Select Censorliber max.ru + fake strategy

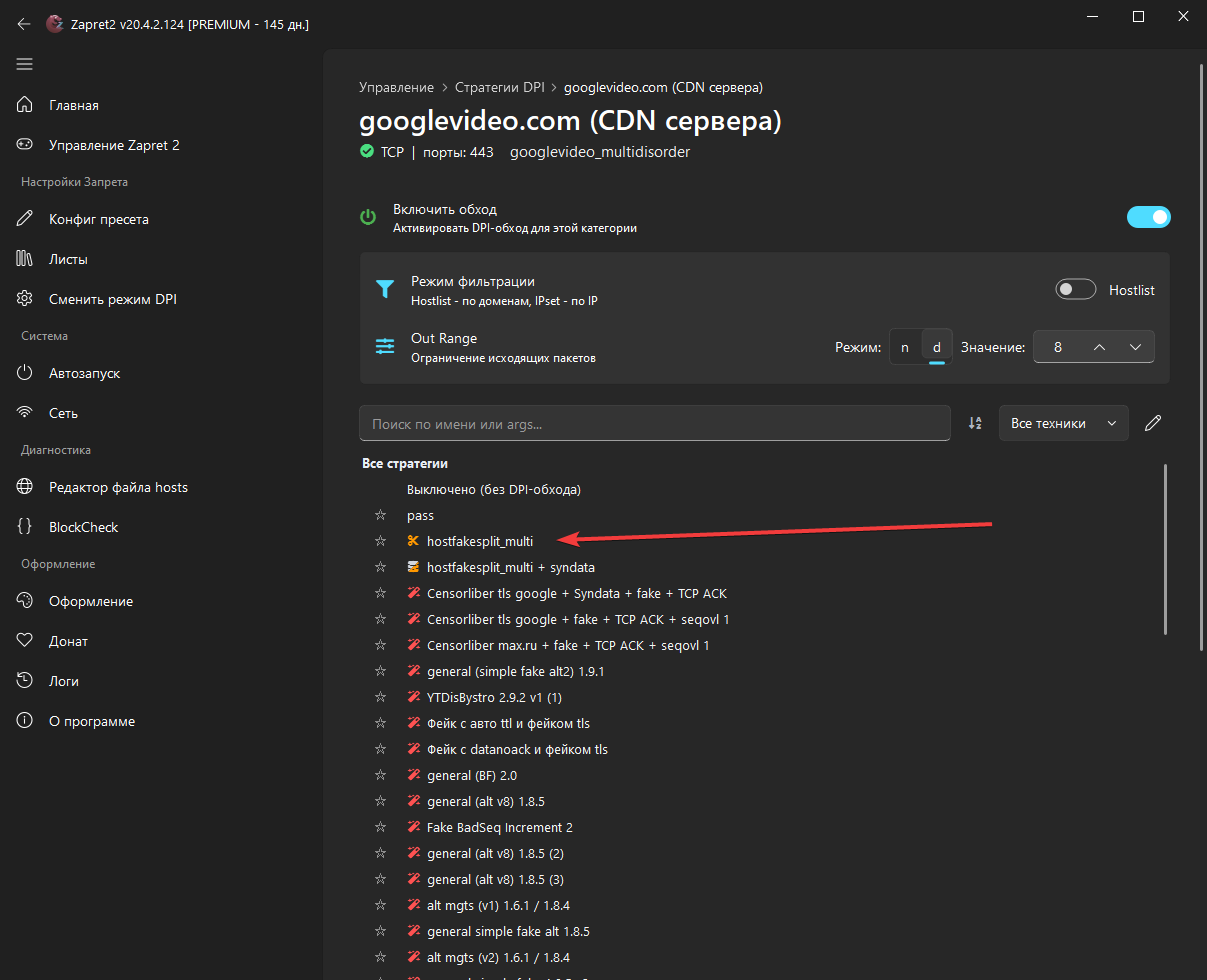pyautogui.click(x=568, y=645)
